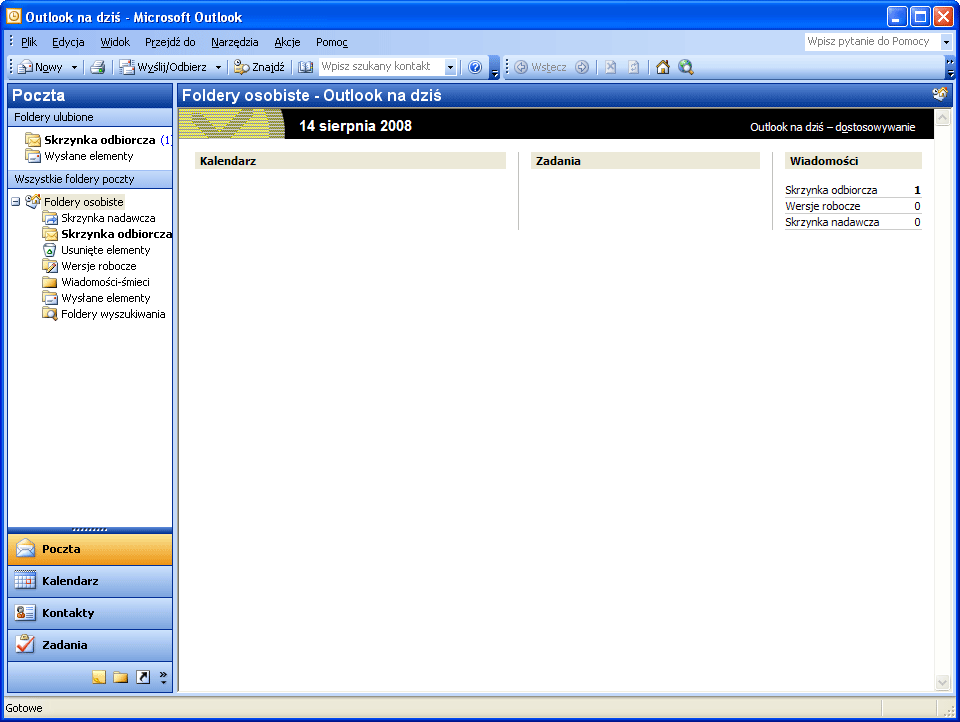
Task: Select Skrzynka odbiorcza in favorite folders
Action: tap(99, 140)
